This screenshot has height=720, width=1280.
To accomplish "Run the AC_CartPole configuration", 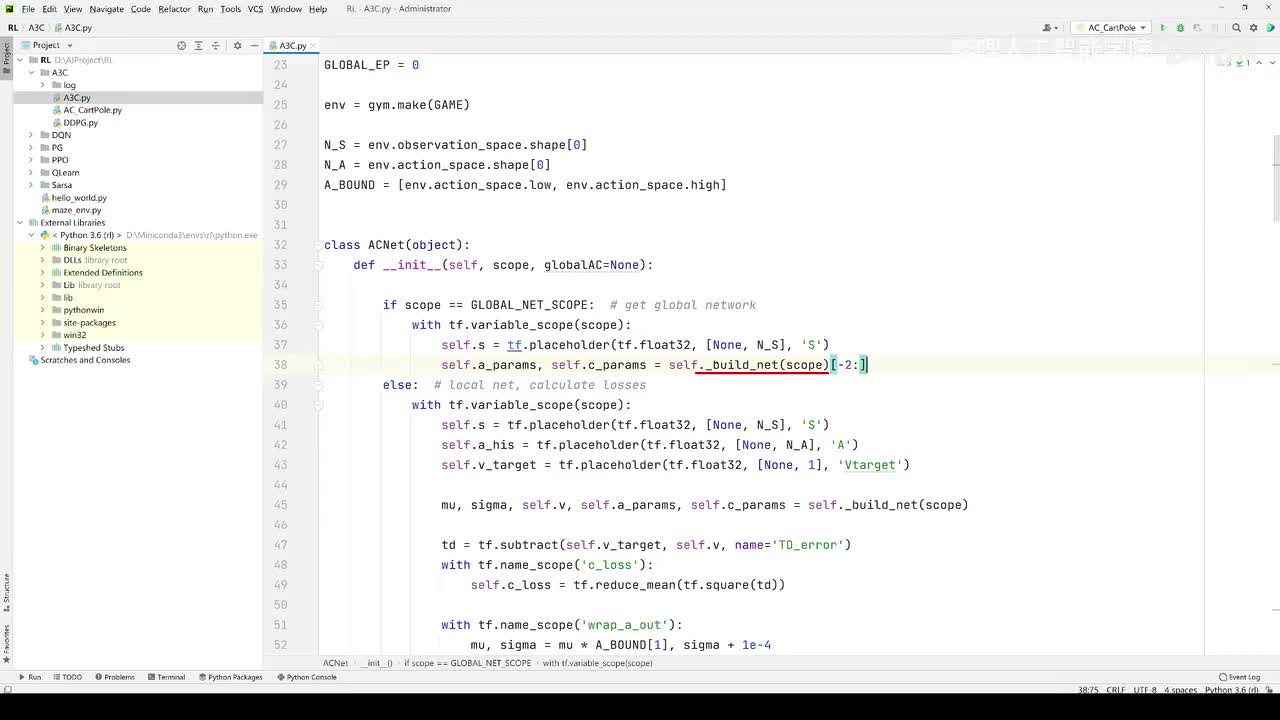I will coord(1162,28).
